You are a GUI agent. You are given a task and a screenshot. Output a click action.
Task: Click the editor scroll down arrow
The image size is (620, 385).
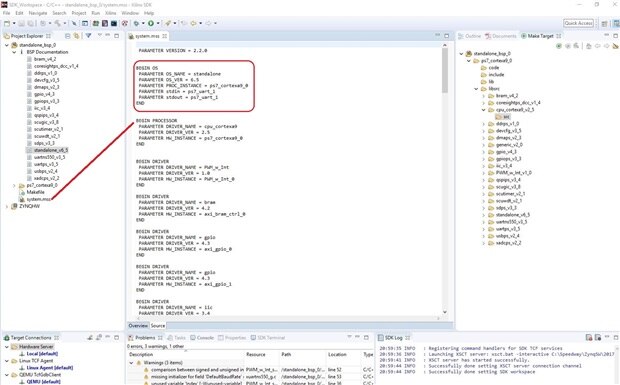(445, 312)
